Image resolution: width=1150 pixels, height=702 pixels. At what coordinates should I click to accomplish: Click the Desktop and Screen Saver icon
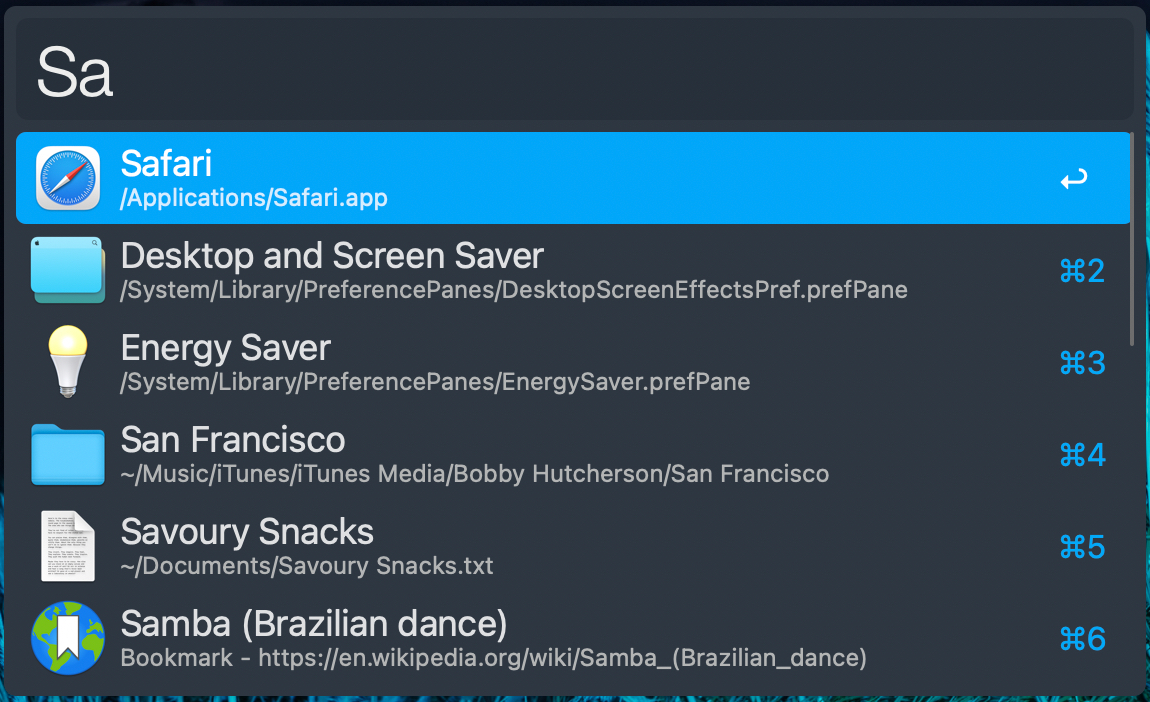[68, 270]
